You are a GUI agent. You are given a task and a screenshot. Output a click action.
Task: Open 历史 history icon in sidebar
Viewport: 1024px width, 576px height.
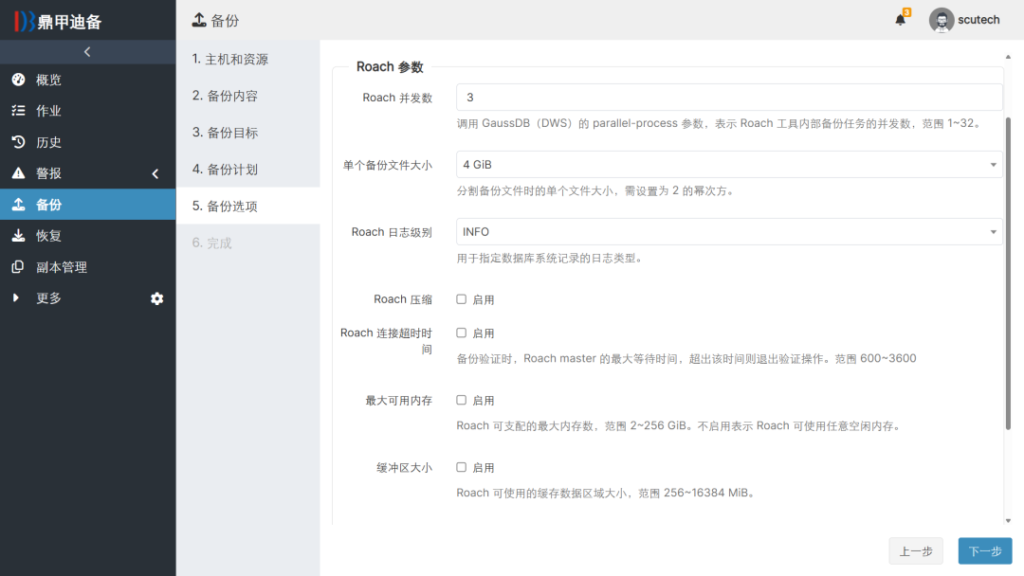coord(18,142)
